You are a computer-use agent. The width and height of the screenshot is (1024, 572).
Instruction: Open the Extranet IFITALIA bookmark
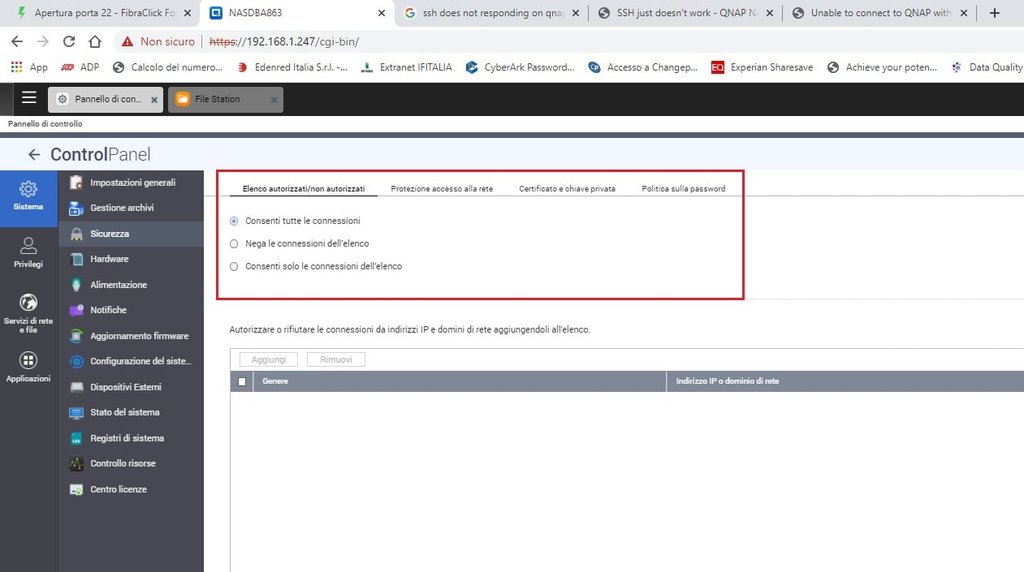pos(407,67)
